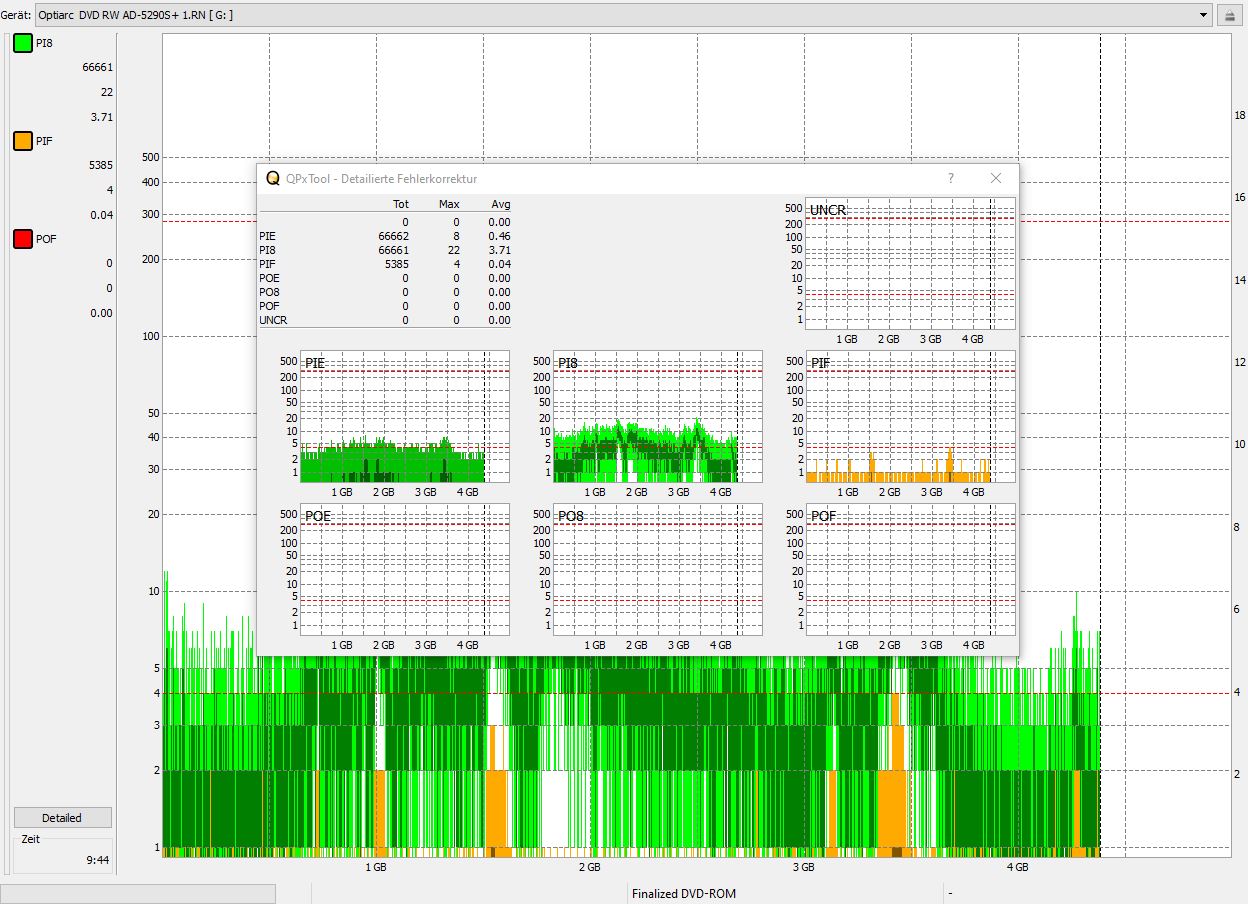The width and height of the screenshot is (1248, 904).
Task: Click the question mark help button in dialog
Action: [x=951, y=178]
